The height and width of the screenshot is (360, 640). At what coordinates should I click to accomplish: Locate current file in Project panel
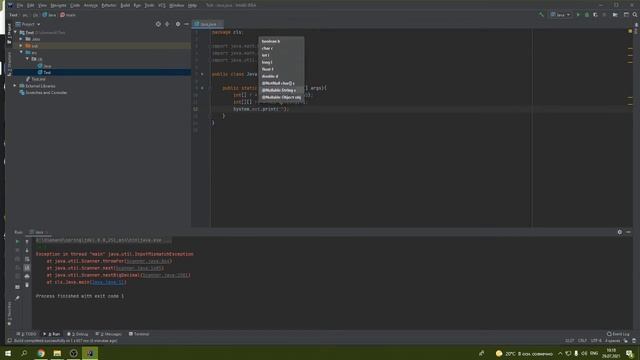pyautogui.click(x=158, y=24)
